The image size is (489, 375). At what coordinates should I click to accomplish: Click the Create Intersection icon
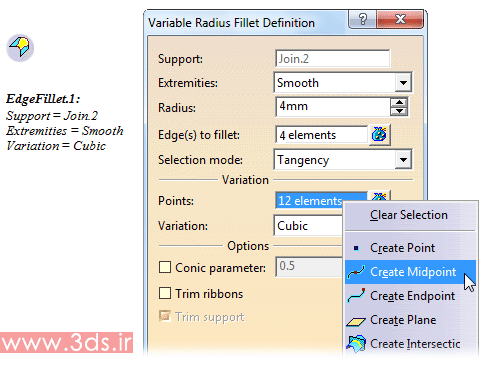click(x=356, y=343)
